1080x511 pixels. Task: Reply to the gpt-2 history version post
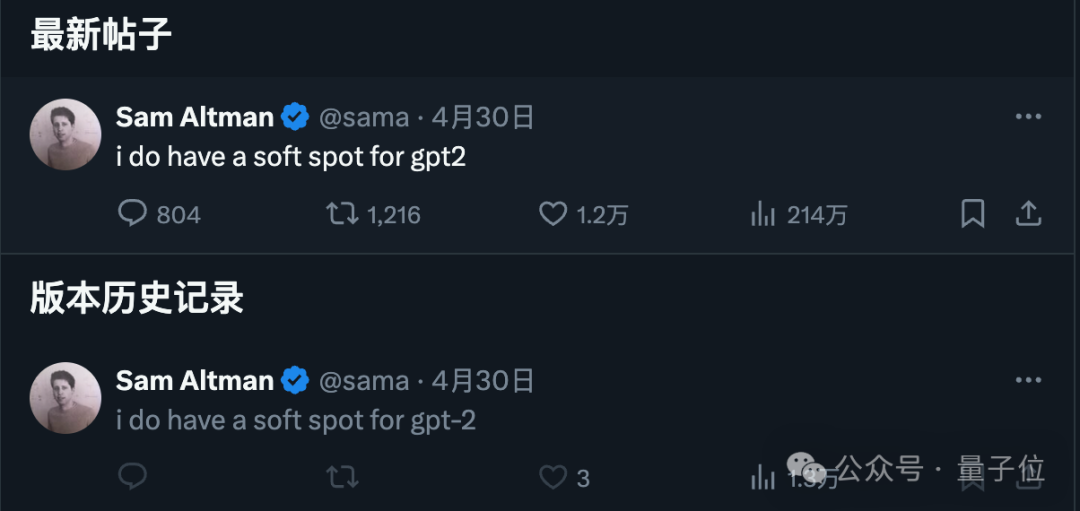click(132, 477)
